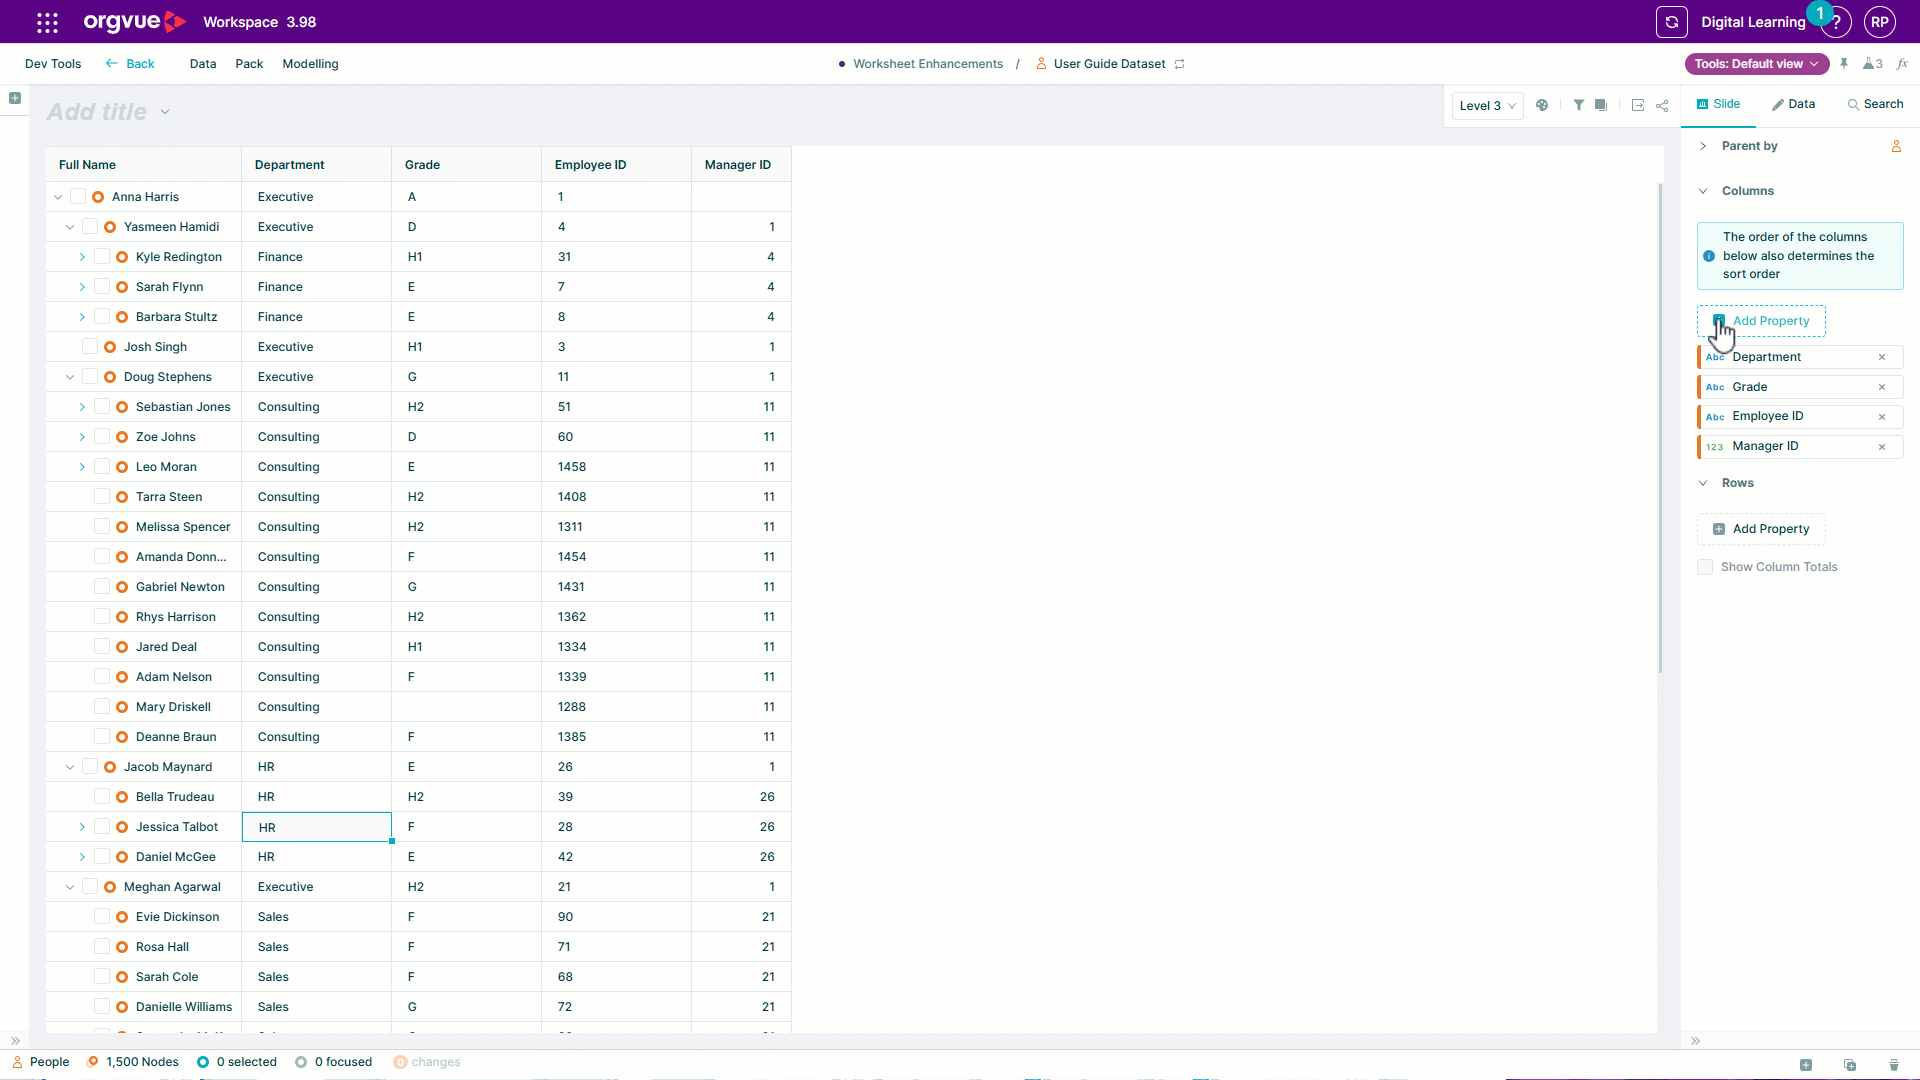Tick the checkbox for Anna Harris
1920x1080 pixels.
point(78,197)
